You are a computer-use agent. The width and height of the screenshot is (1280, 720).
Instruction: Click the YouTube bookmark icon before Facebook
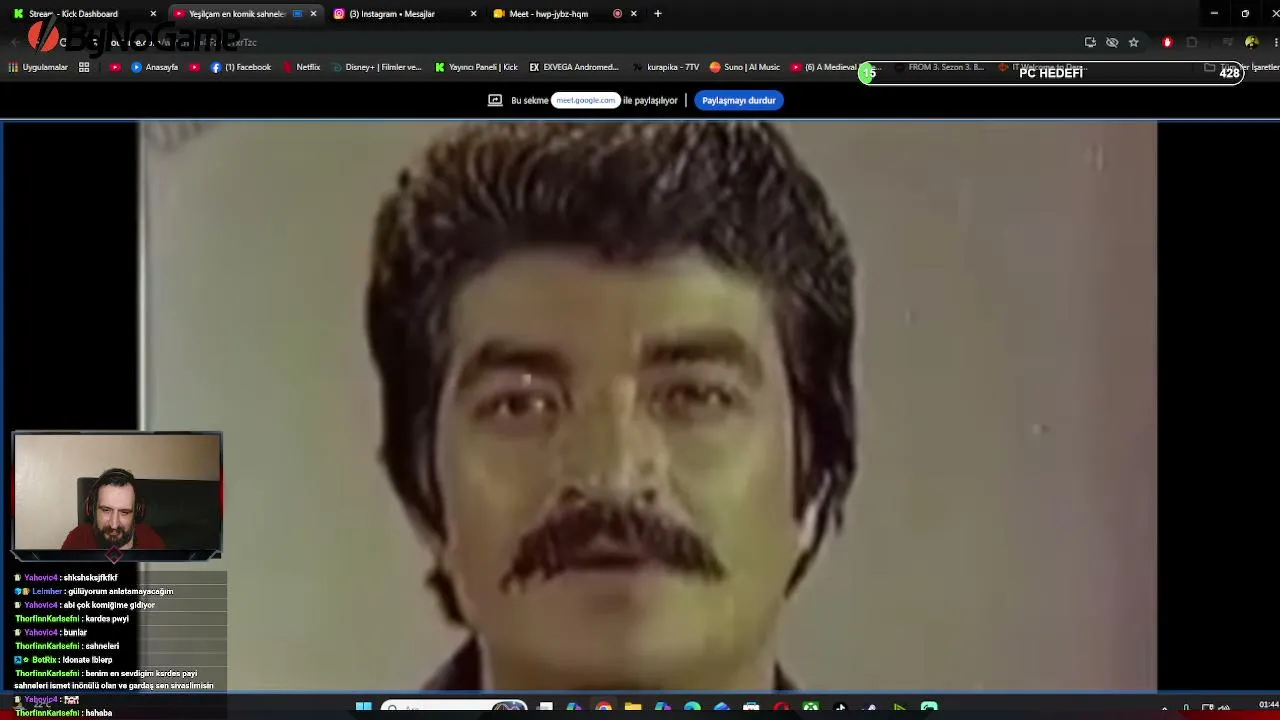click(194, 67)
